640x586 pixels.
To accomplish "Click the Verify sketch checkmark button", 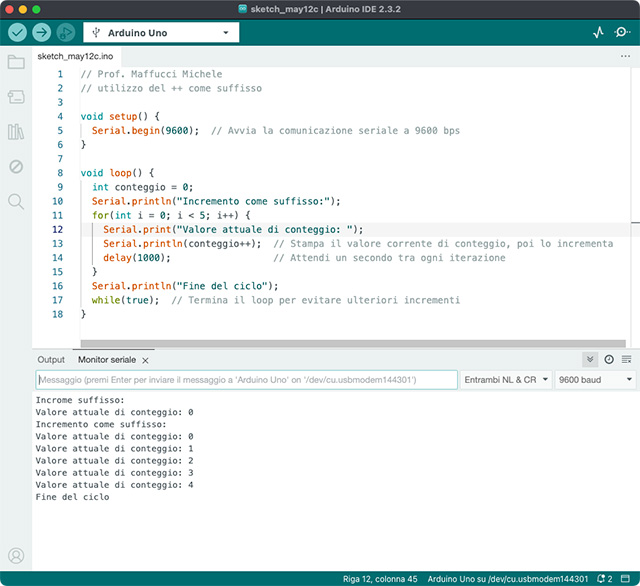I will (17, 33).
